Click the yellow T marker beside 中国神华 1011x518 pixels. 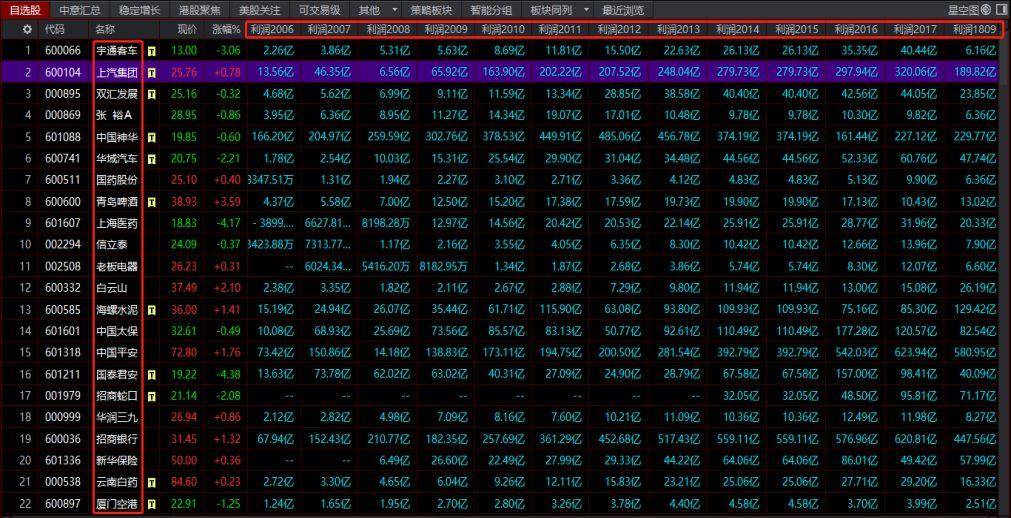pyautogui.click(x=152, y=137)
